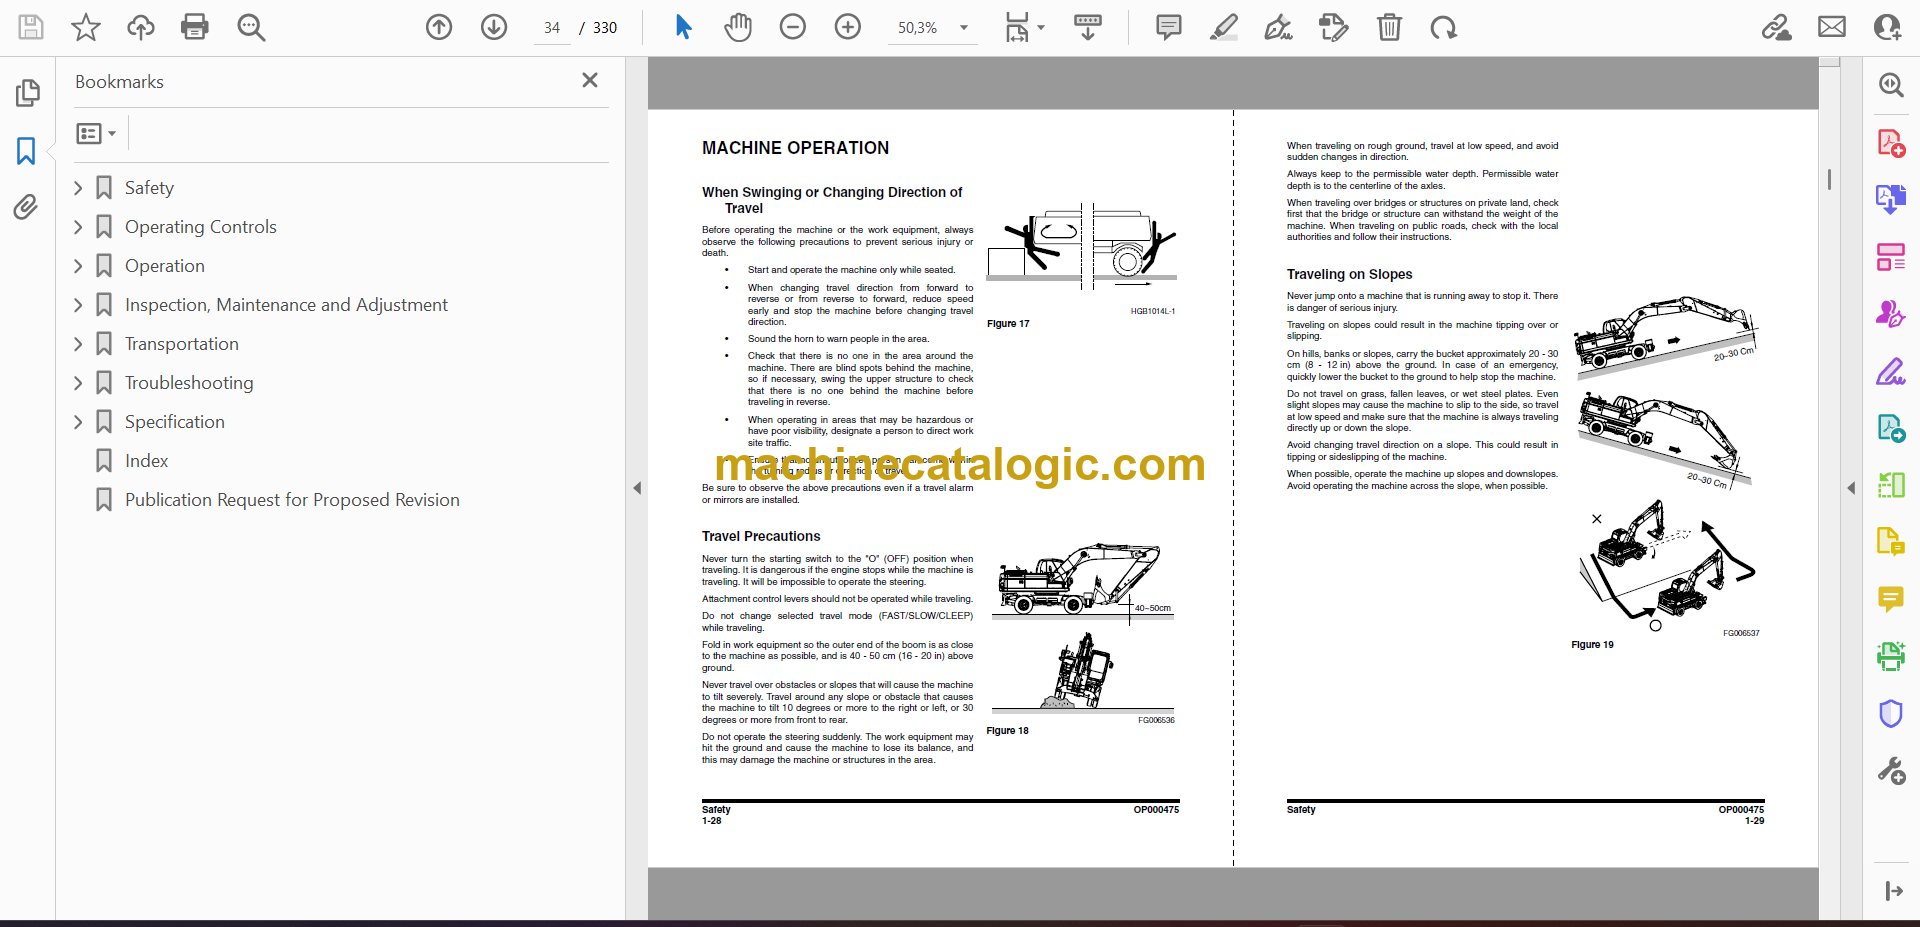Upload the file with the cloud icon
Image resolution: width=1920 pixels, height=927 pixels.
[141, 27]
